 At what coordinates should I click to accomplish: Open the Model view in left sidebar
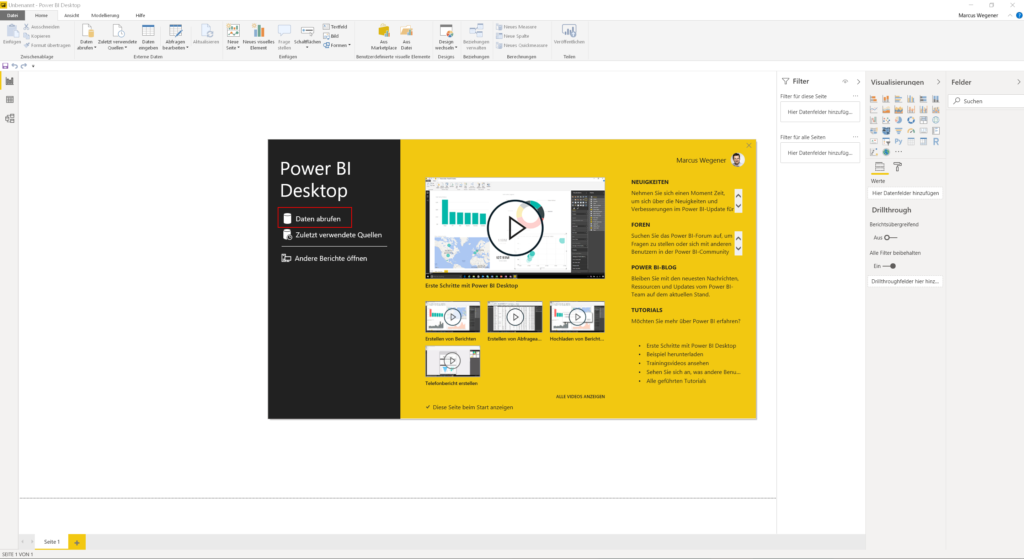(10, 119)
